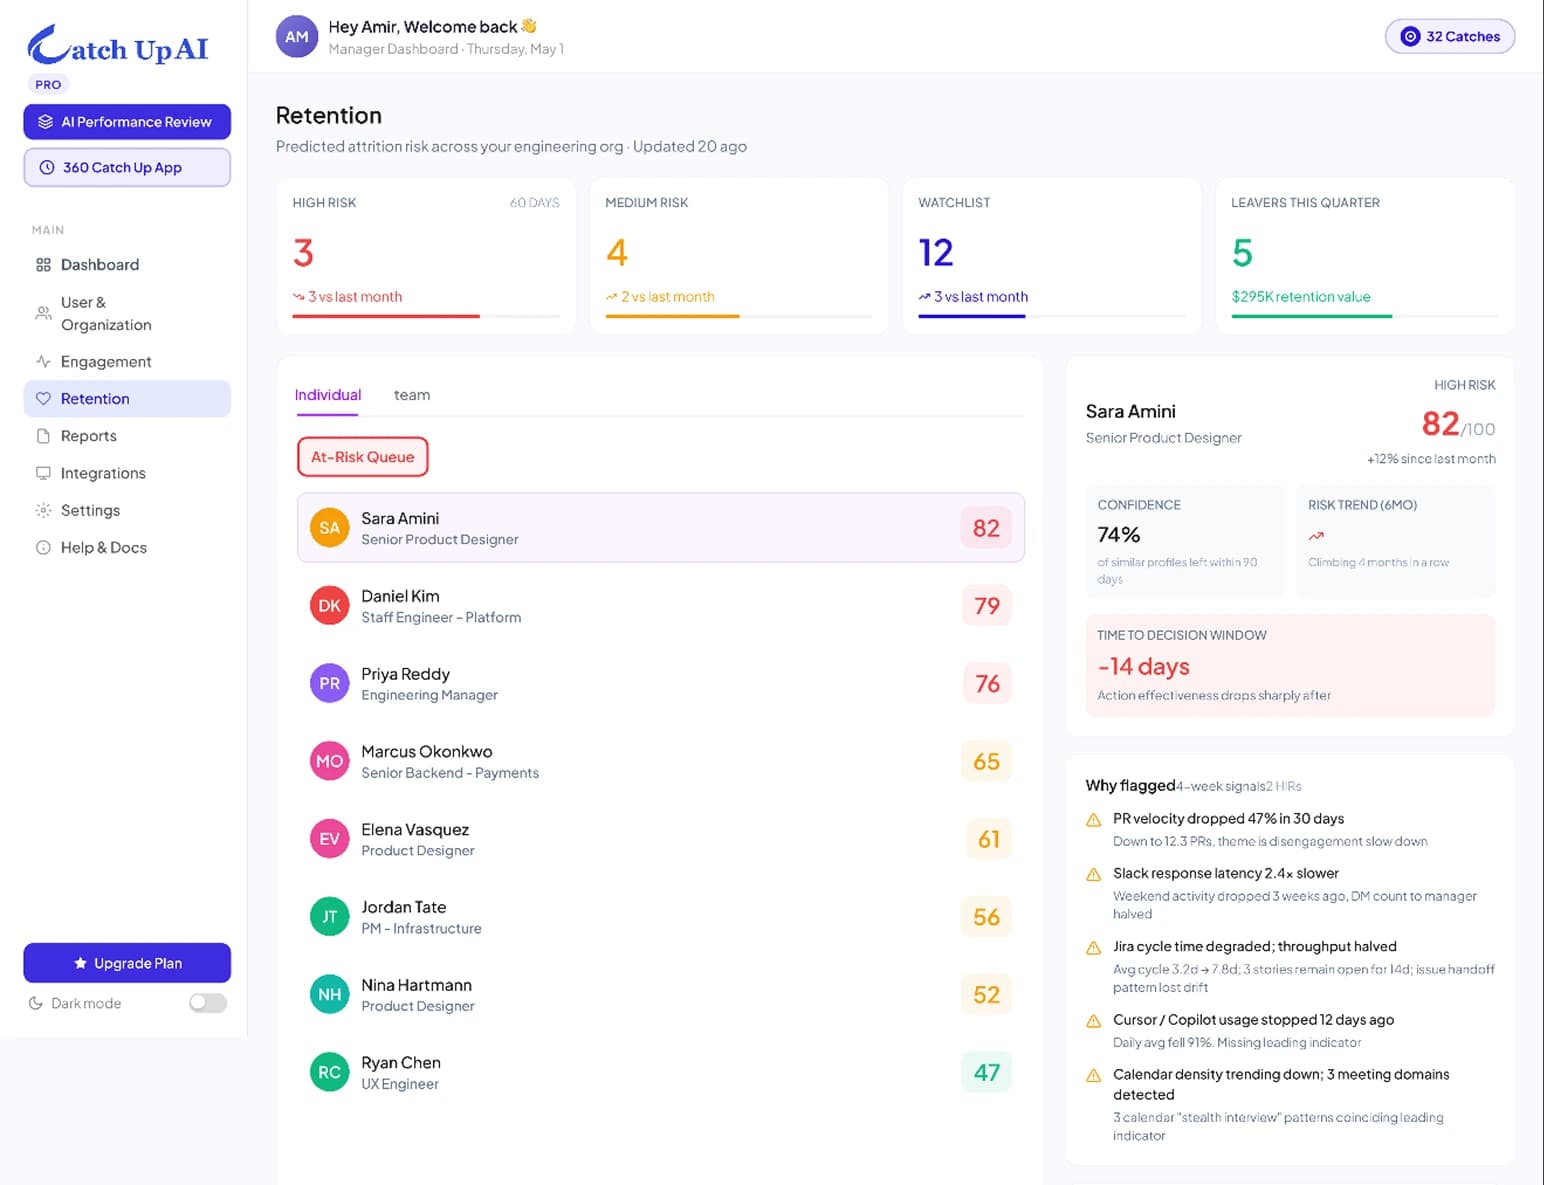Select Daniel Kim row in queue

[661, 606]
